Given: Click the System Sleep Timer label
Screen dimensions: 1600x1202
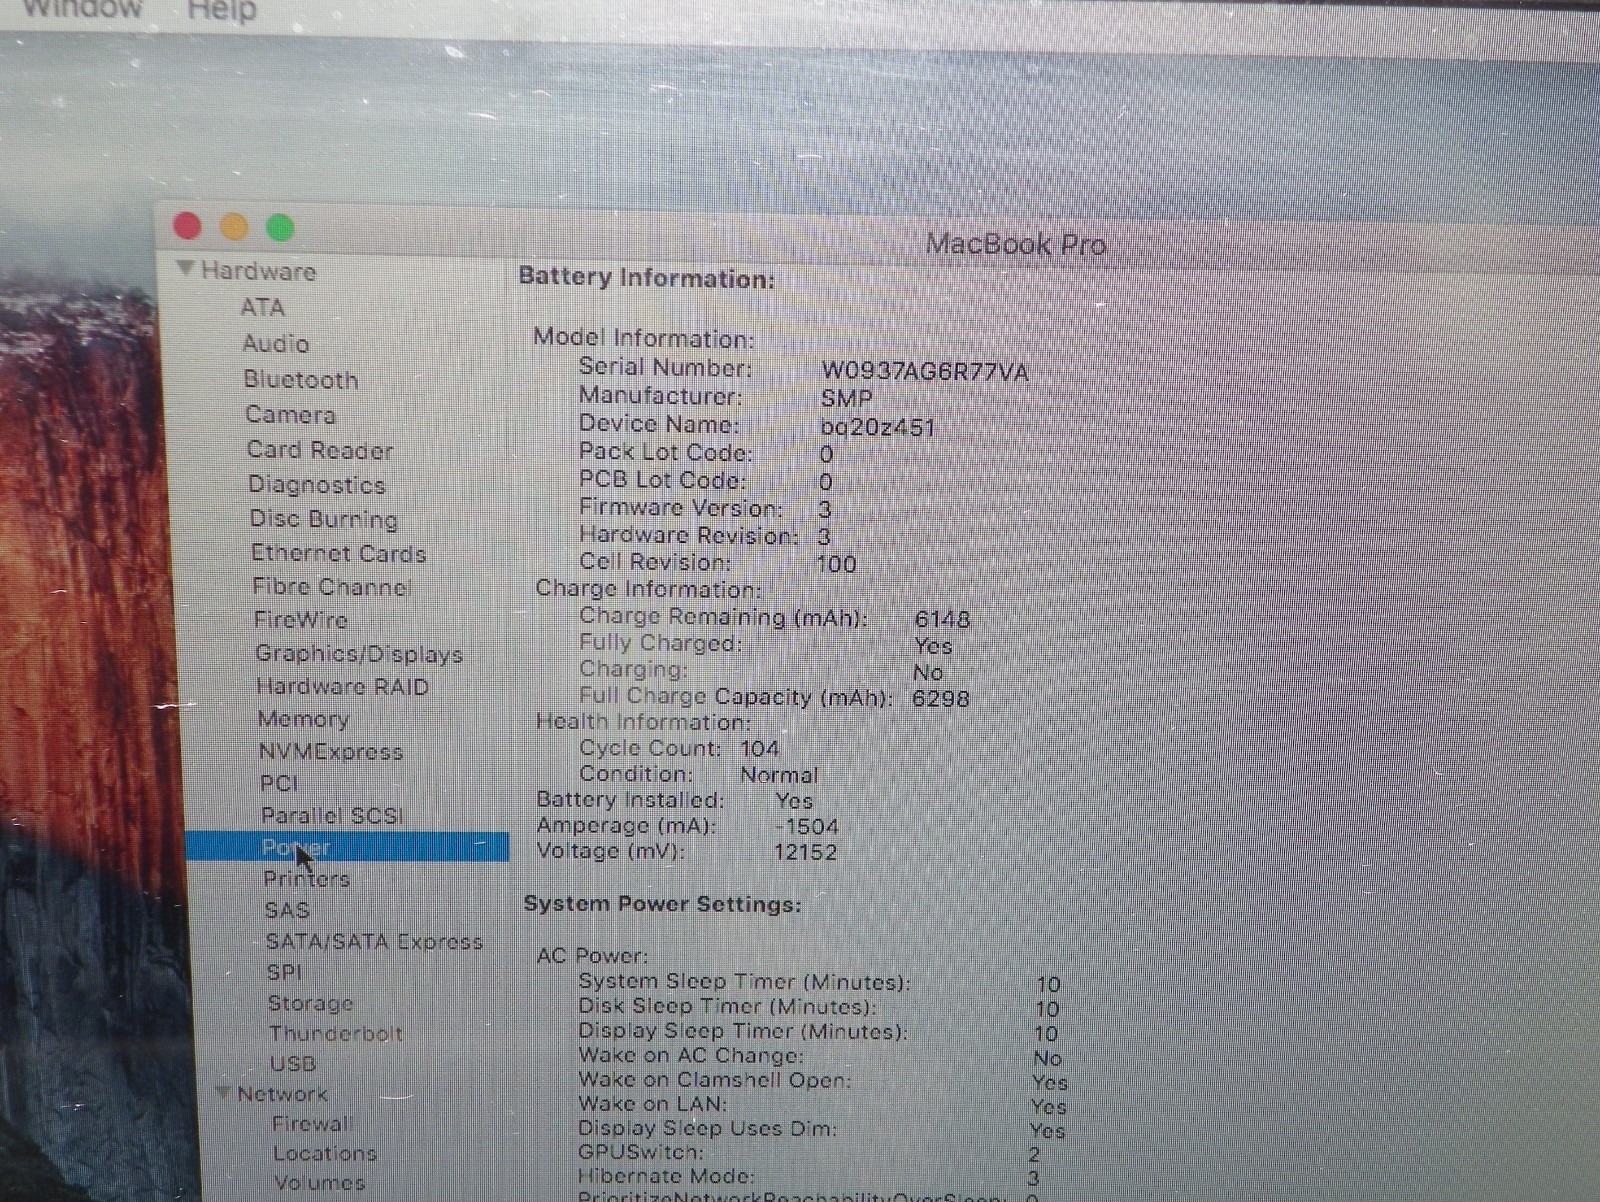Looking at the screenshot, I should (x=744, y=982).
